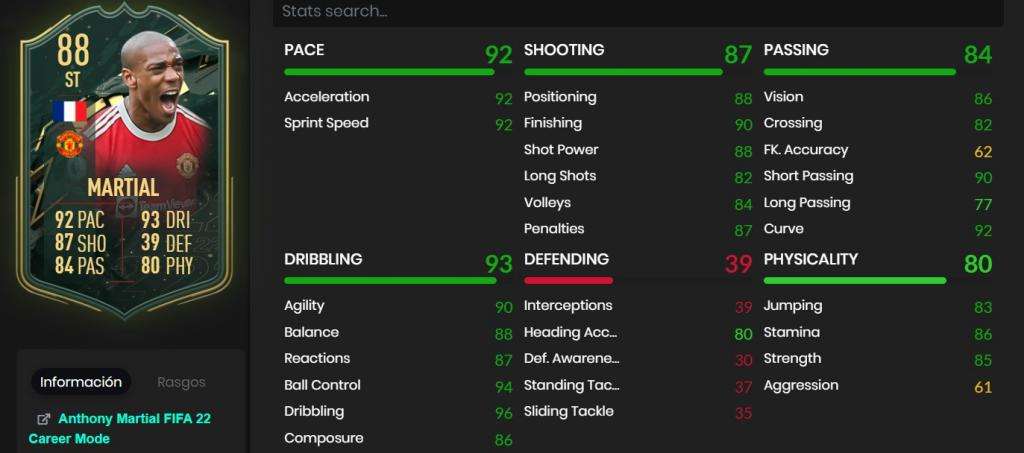The height and width of the screenshot is (453, 1024).
Task: Click in the Stats search field
Action: tap(638, 12)
